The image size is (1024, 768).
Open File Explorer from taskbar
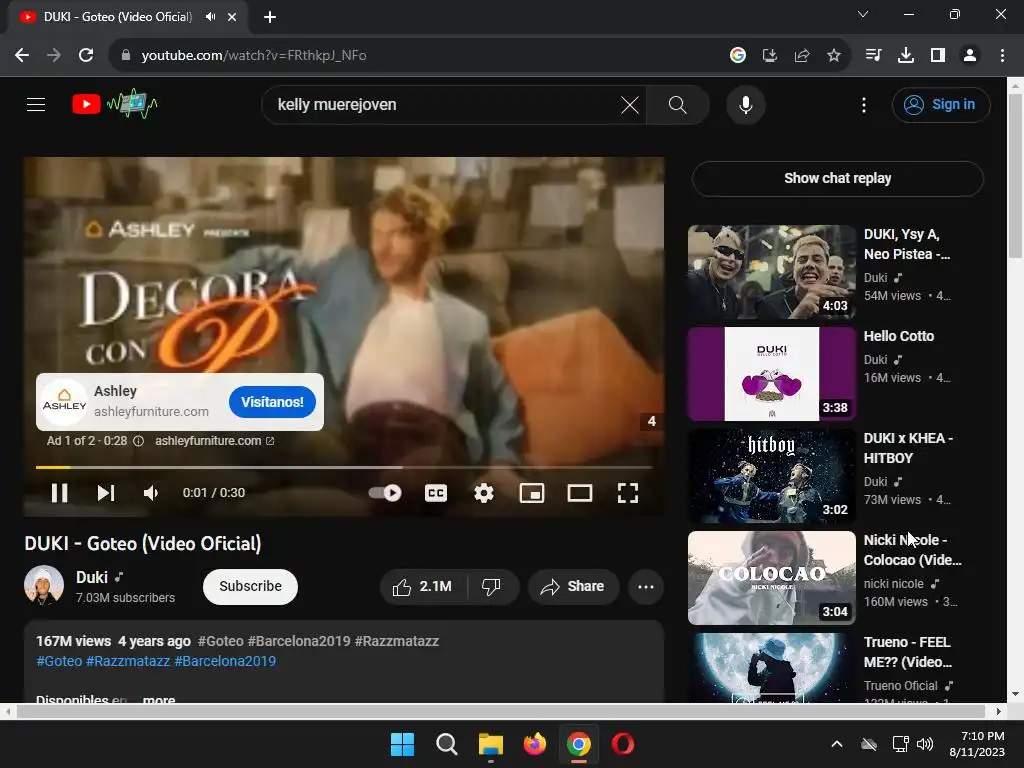(x=490, y=744)
